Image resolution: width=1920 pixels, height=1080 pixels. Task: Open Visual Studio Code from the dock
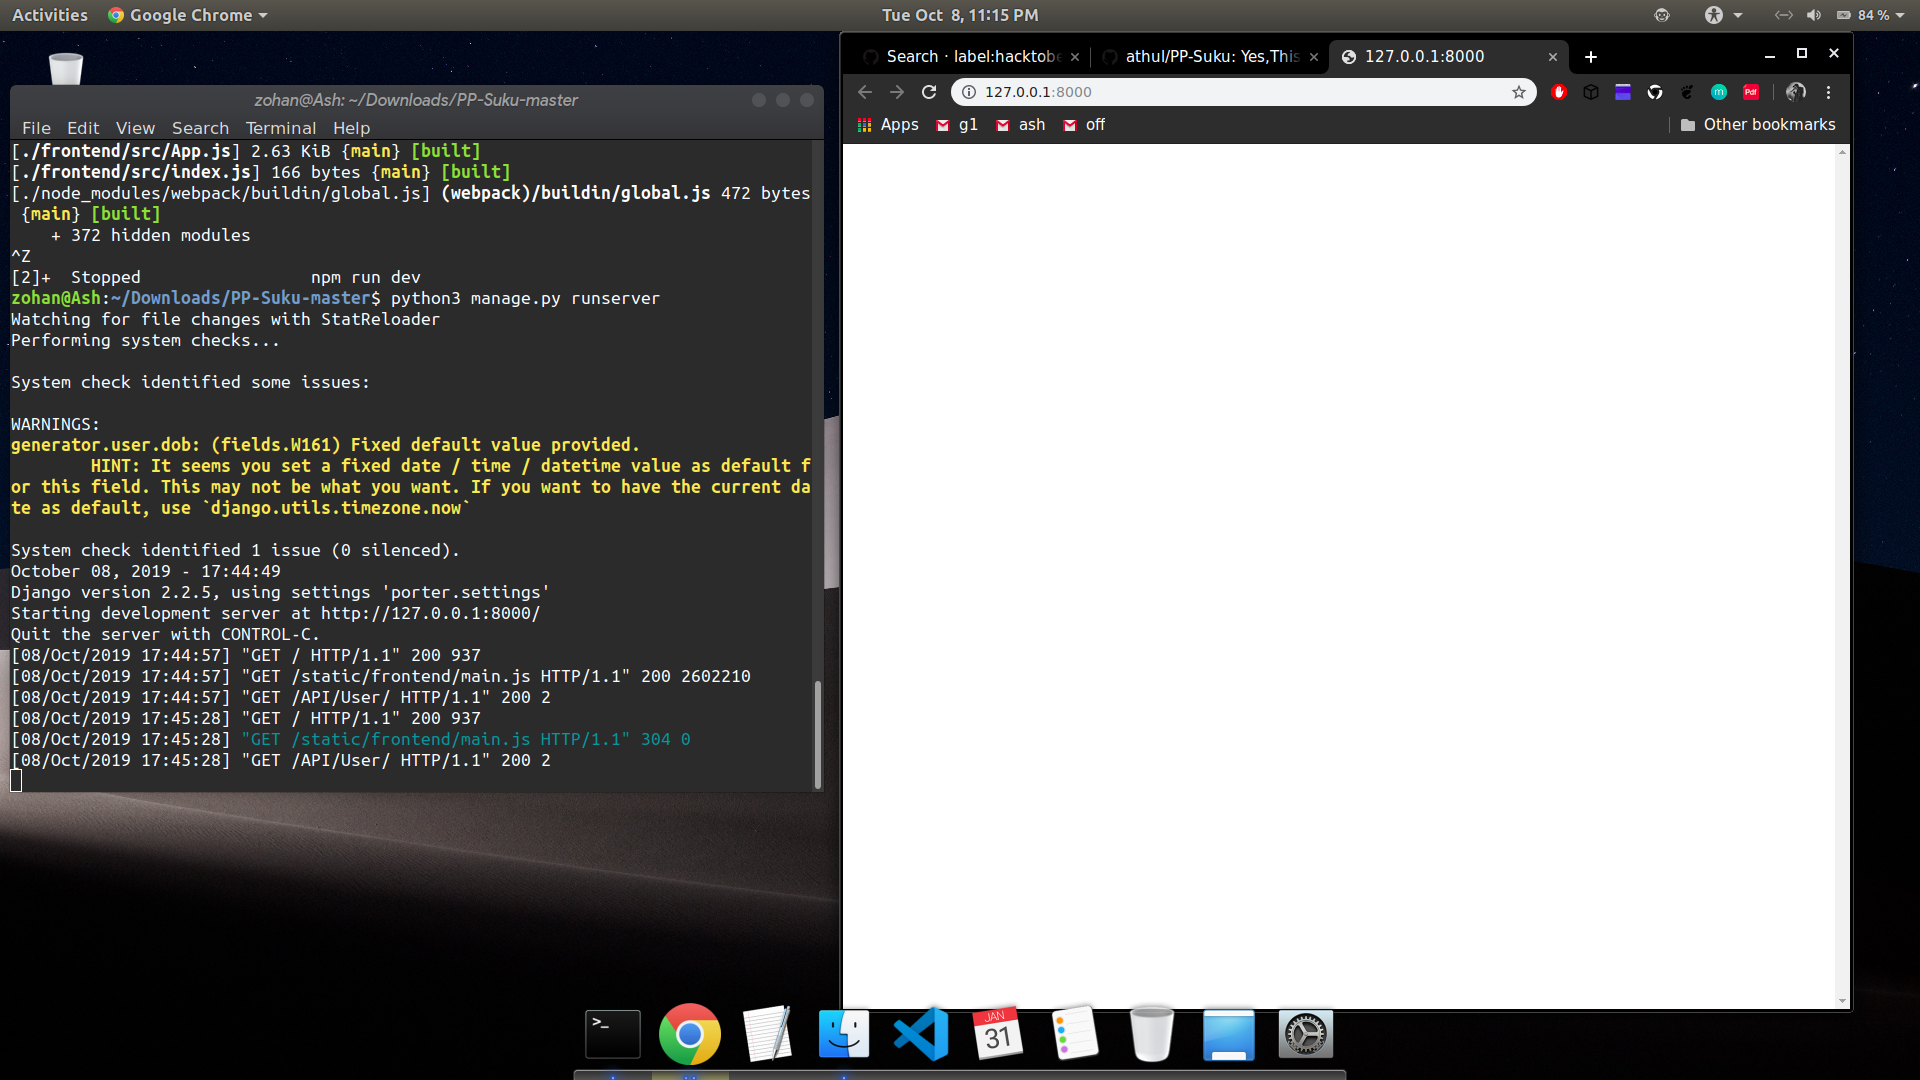click(921, 1034)
